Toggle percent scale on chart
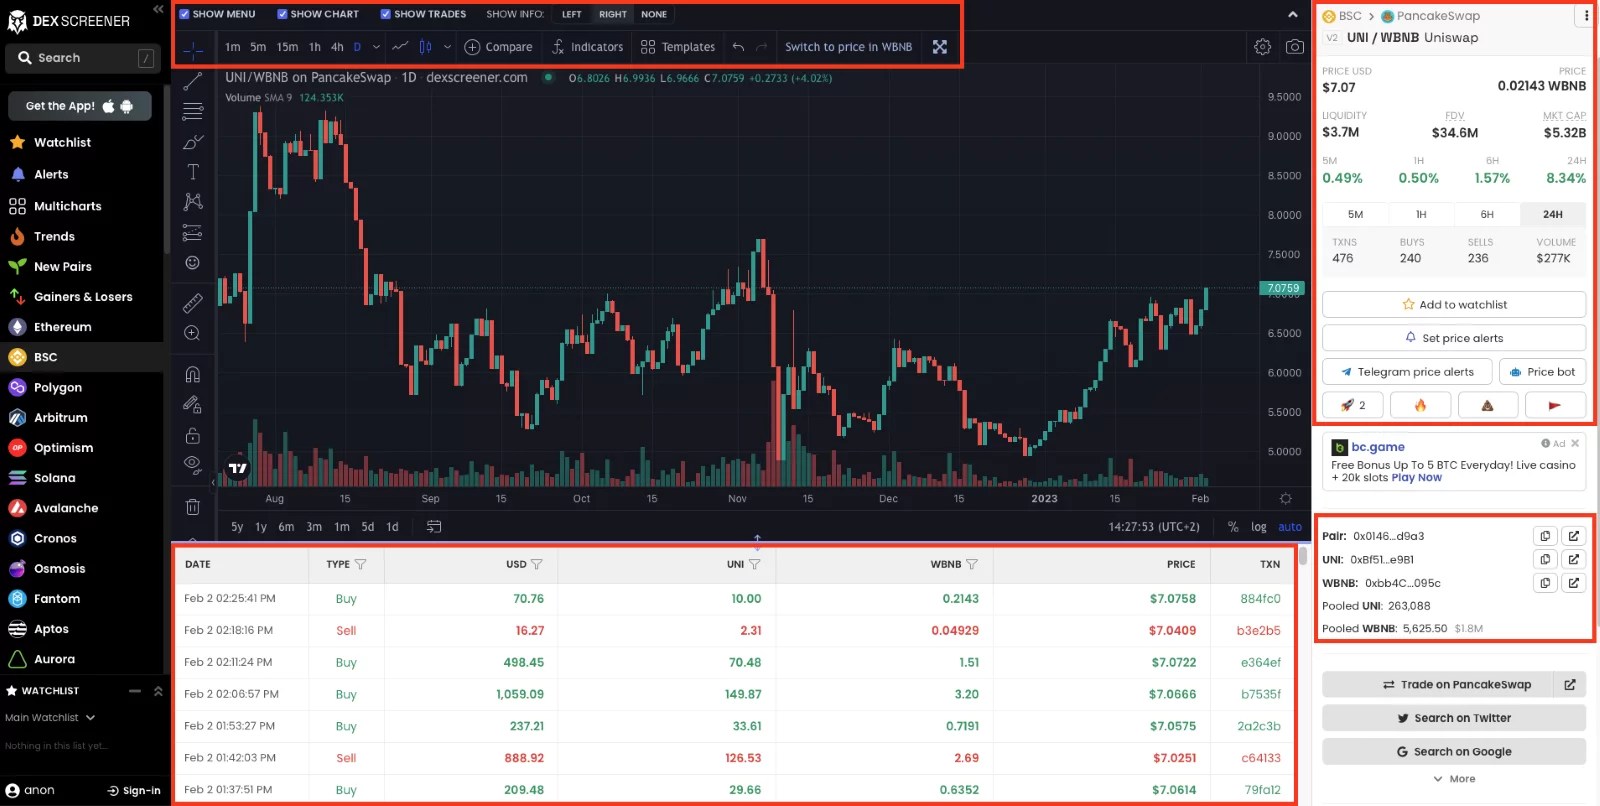This screenshot has height=806, width=1600. [x=1233, y=527]
